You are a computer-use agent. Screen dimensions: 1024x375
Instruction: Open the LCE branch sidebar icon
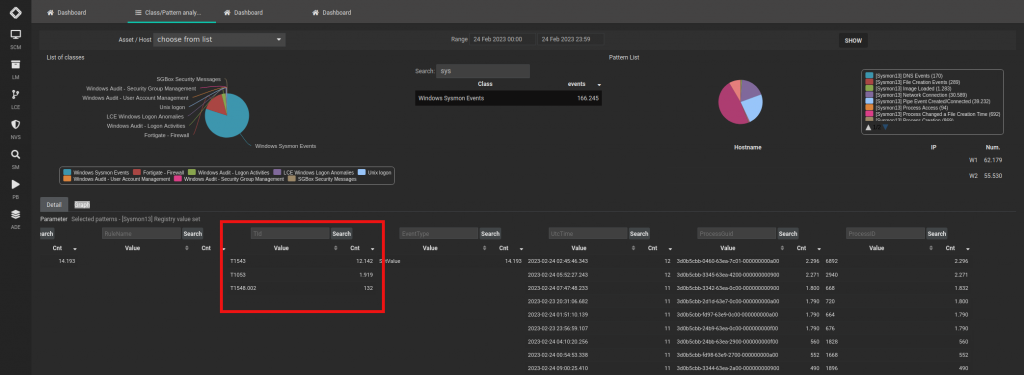click(16, 94)
